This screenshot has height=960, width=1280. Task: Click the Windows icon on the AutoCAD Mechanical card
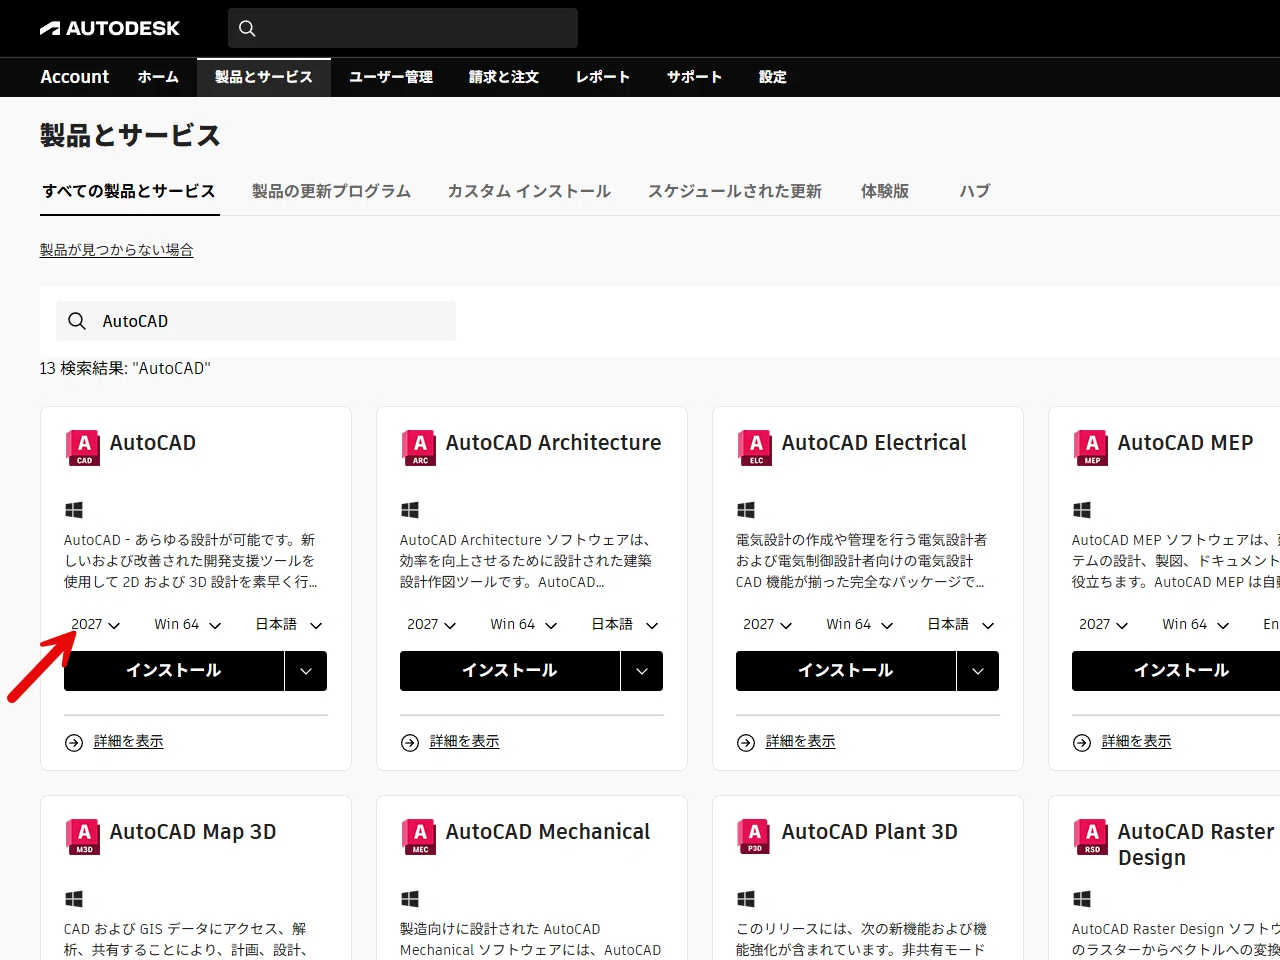[410, 899]
